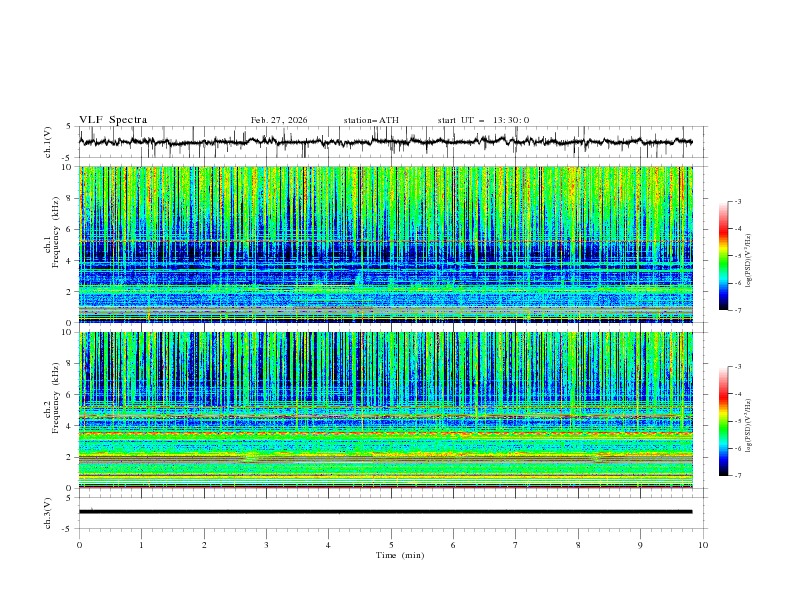
Task: Click the time axis tick label "10"
Action: pyautogui.click(x=703, y=545)
